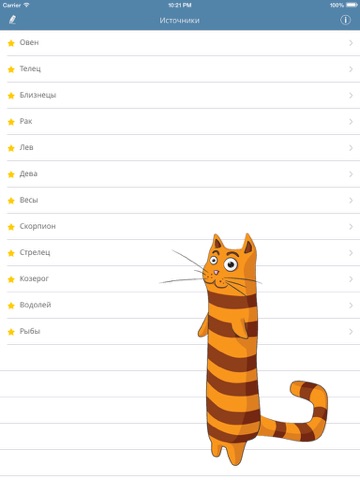Open the Козерог entry
The height and width of the screenshot is (480, 360).
[180, 279]
